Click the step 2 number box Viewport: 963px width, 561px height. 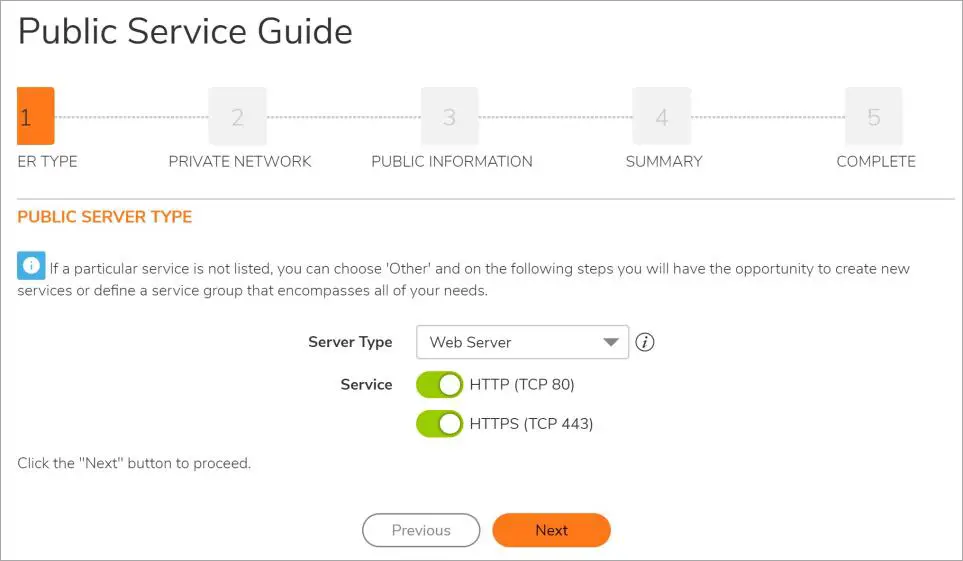[x=237, y=117]
